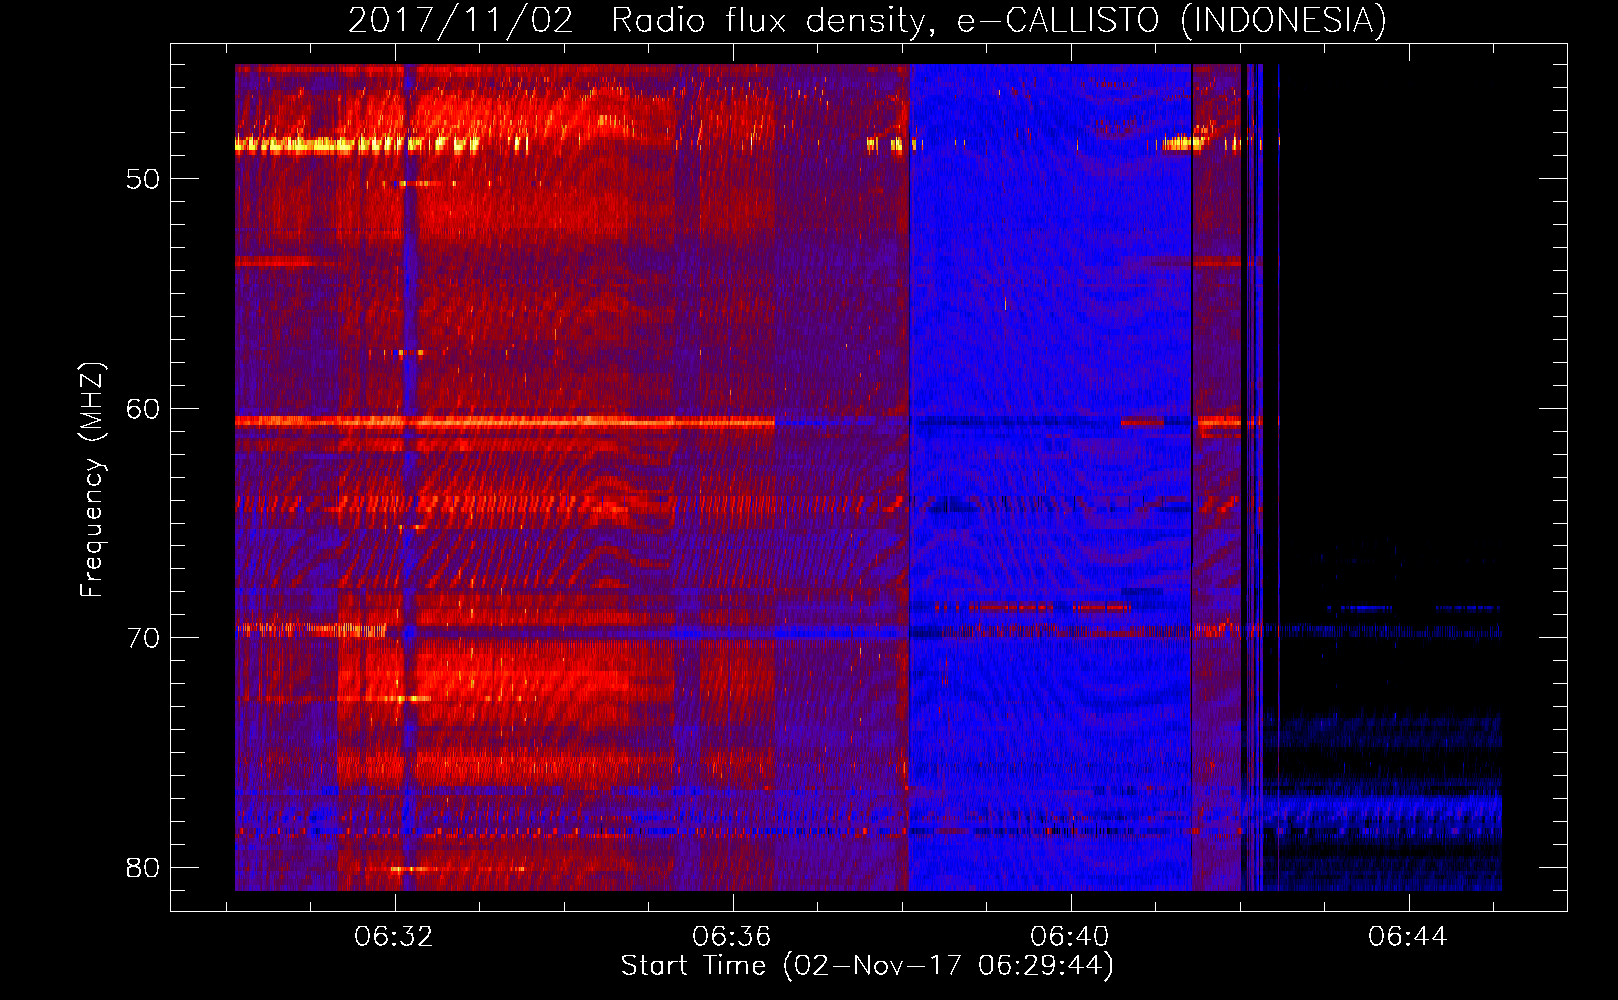1618x1000 pixels.
Task: Click the date '2017/11/02' in the title
Action: point(461,21)
